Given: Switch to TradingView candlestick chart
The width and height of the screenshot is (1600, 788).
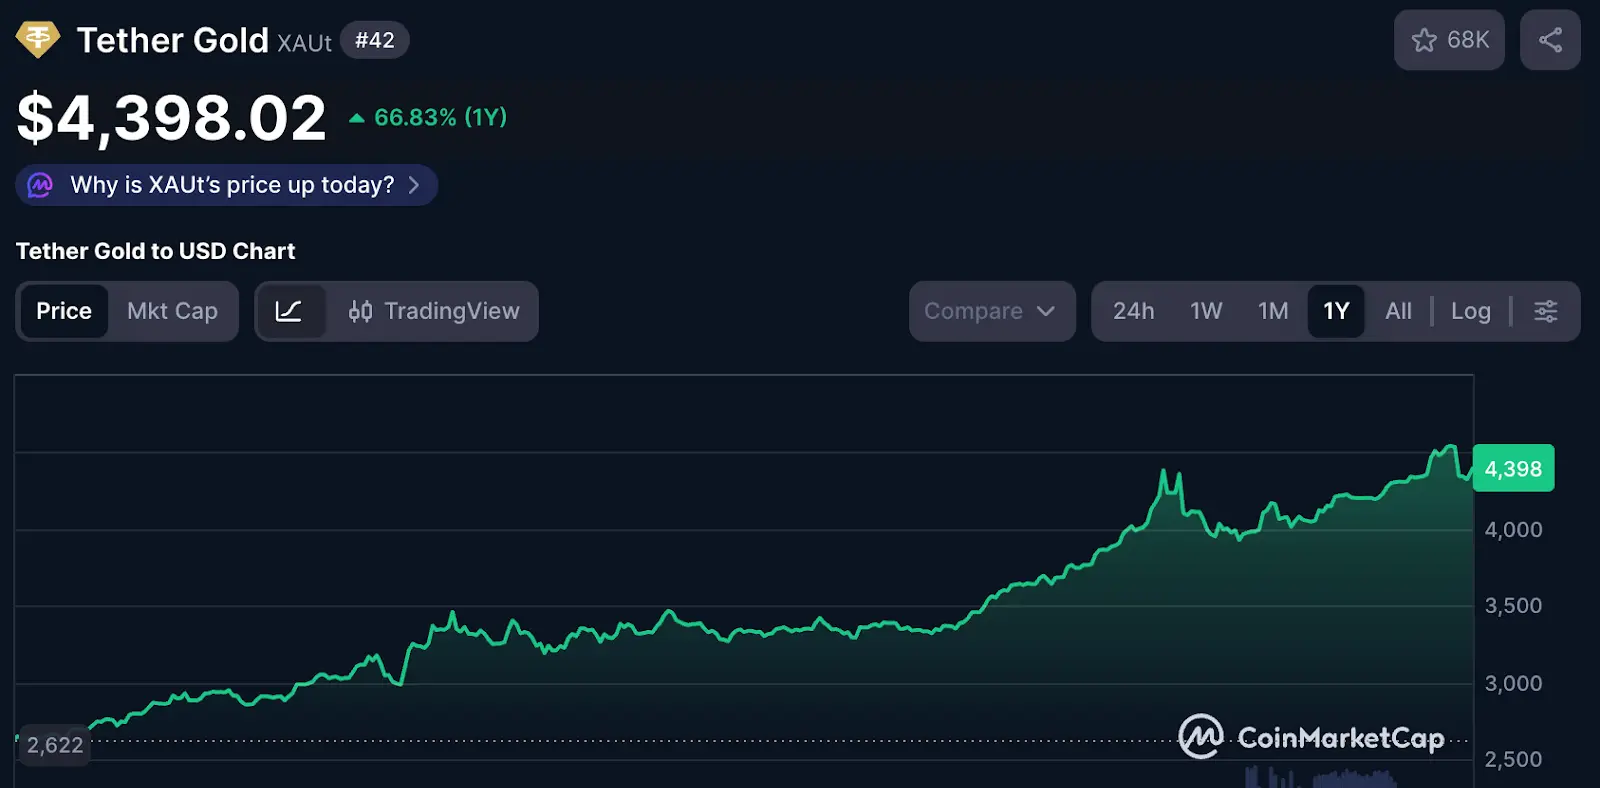Looking at the screenshot, I should tap(434, 311).
